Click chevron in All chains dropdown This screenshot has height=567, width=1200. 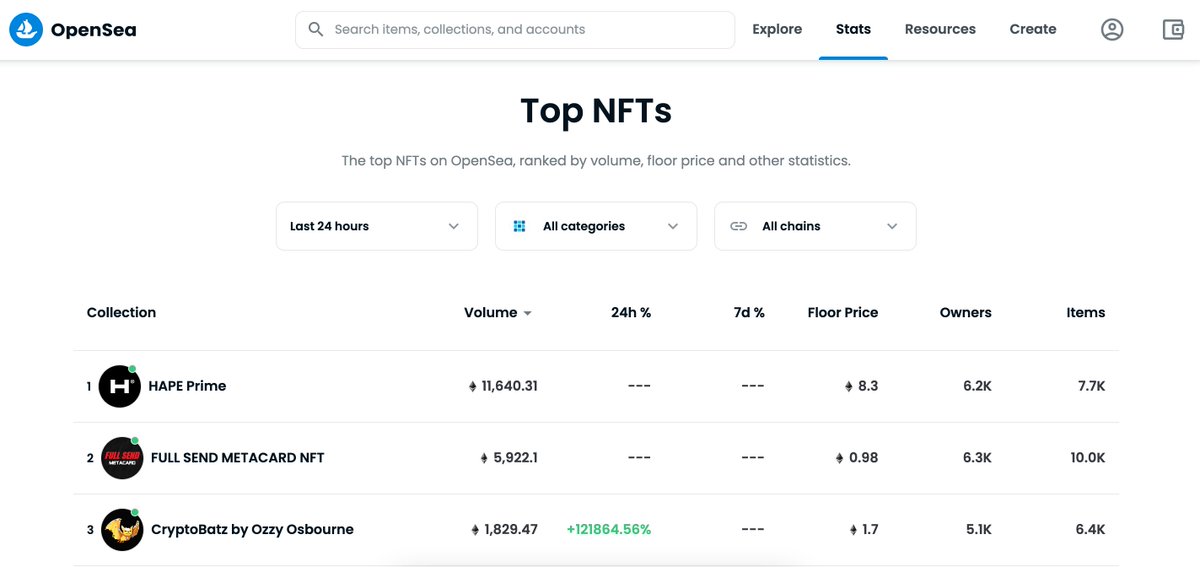tap(892, 226)
